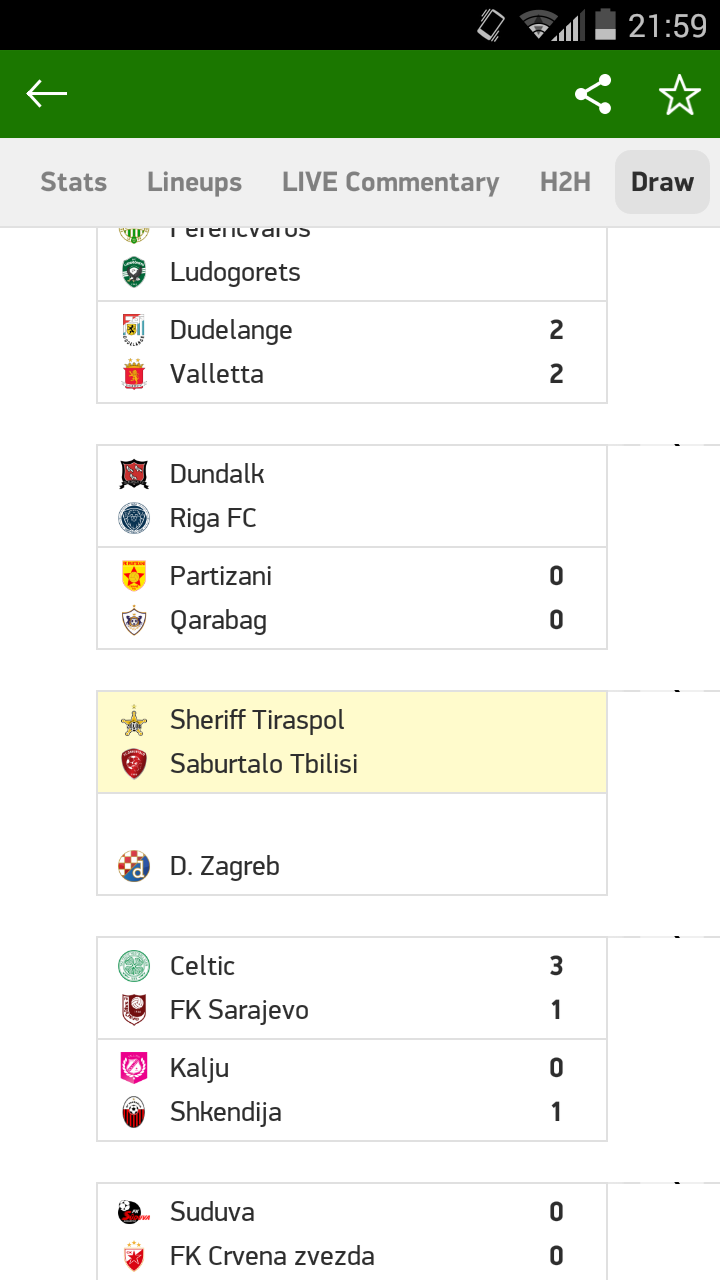Switch to LIVE Commentary tab
Viewport: 720px width, 1280px height.
(x=390, y=182)
